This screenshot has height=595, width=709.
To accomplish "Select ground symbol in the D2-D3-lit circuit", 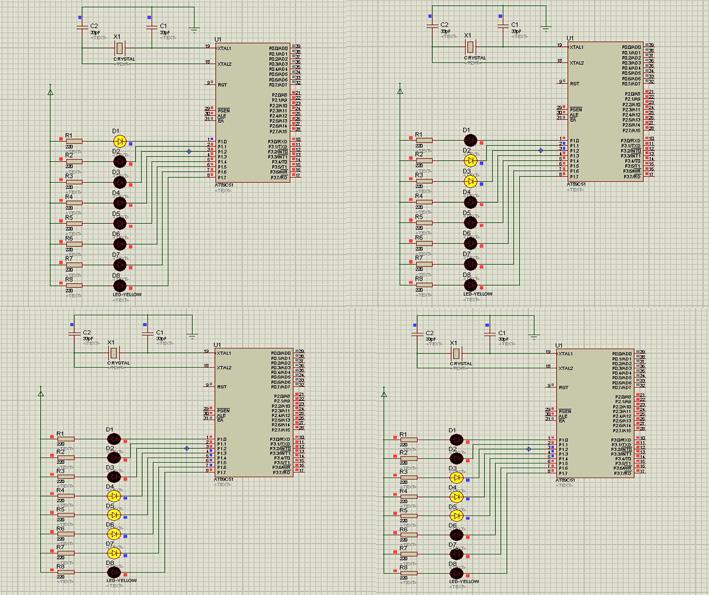I will tap(546, 28).
